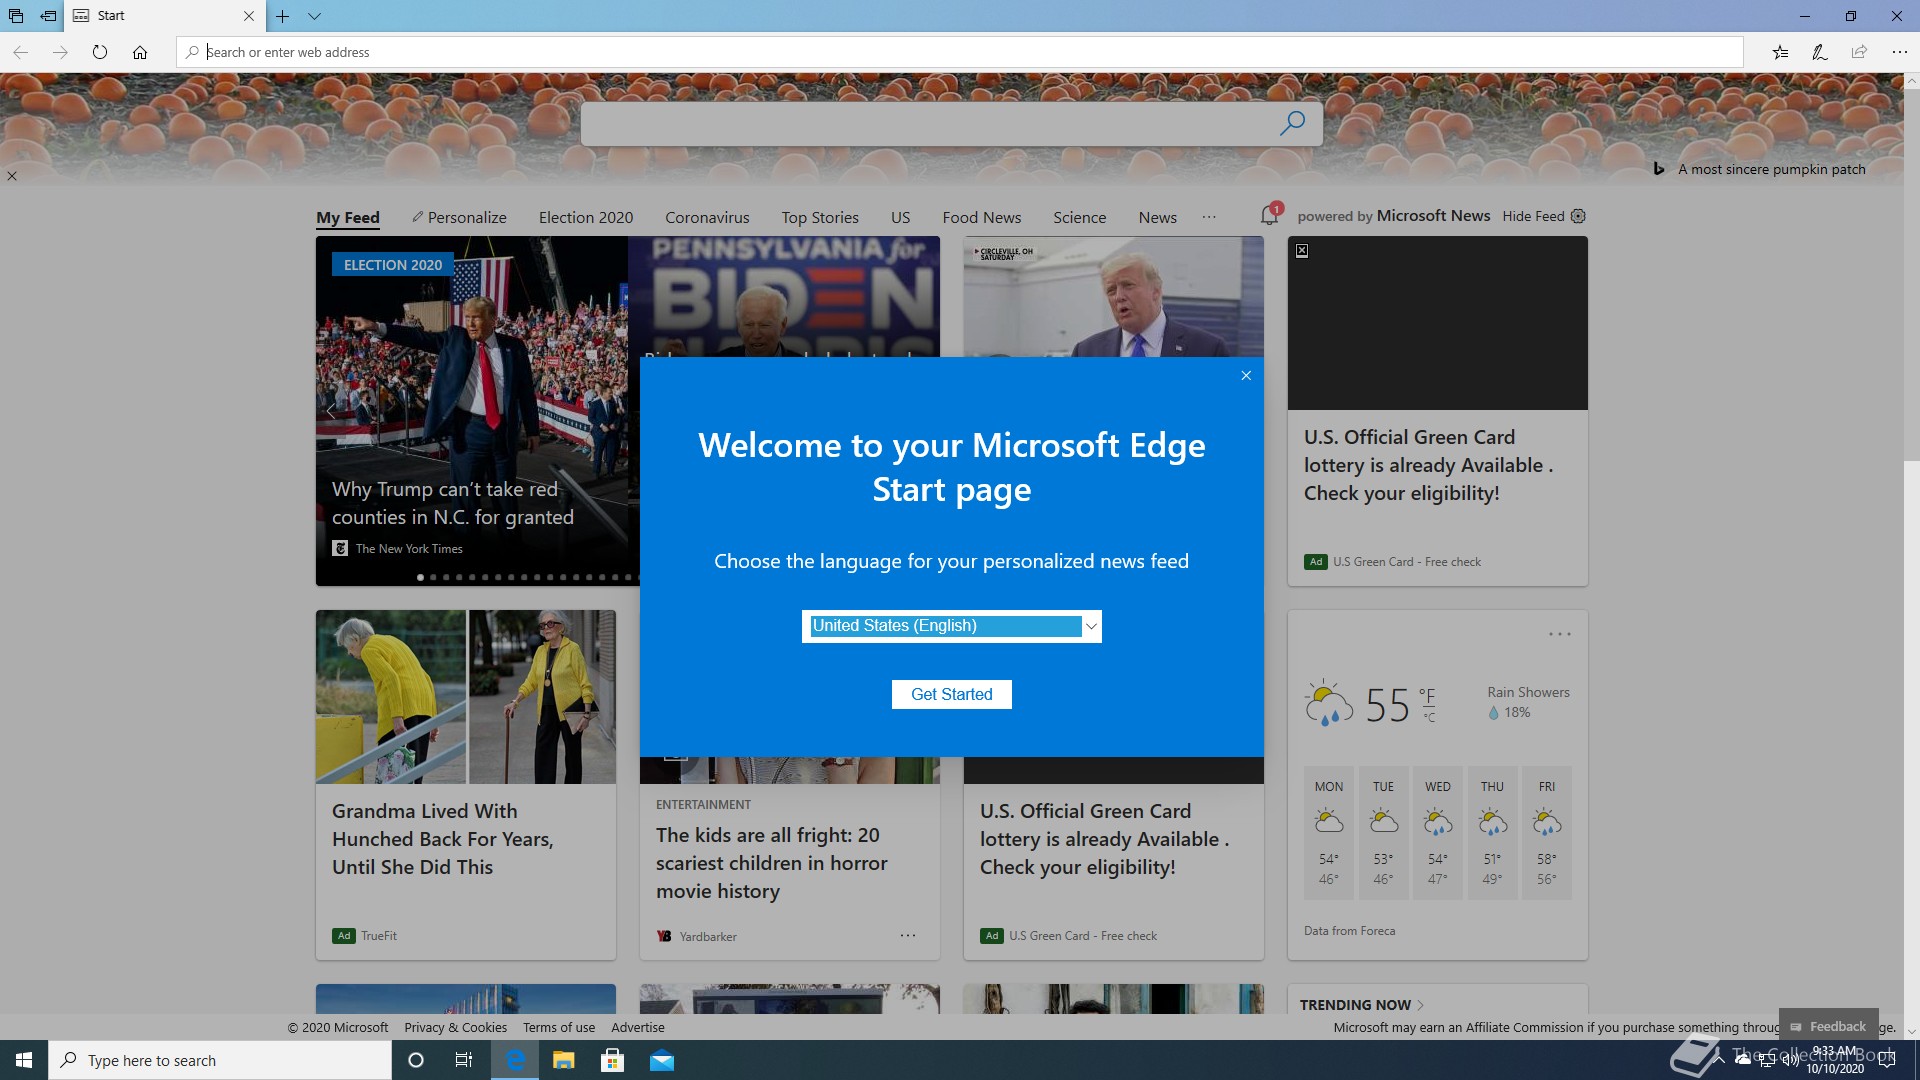Click the taskbar 'Type here to search' box
1920x1080 pixels.
220,1060
